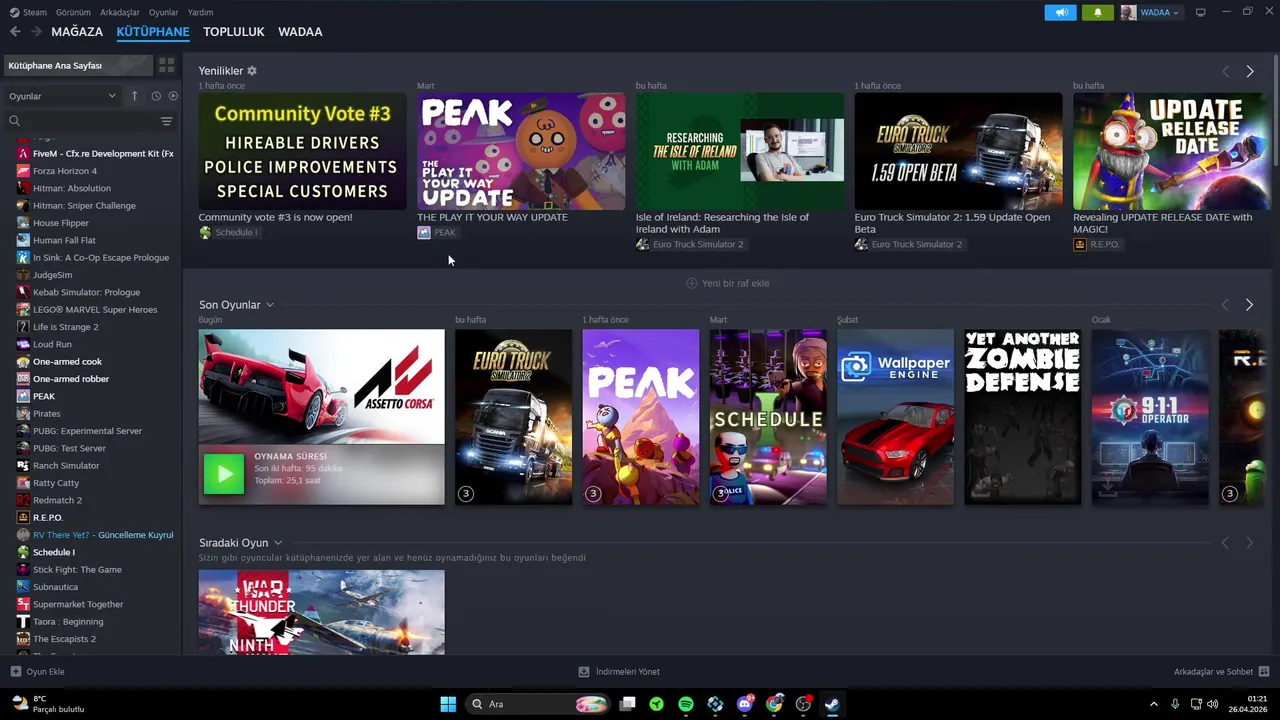This screenshot has height=720, width=1280.
Task: Click the Schedule I icon in sidebar
Action: pyautogui.click(x=23, y=552)
